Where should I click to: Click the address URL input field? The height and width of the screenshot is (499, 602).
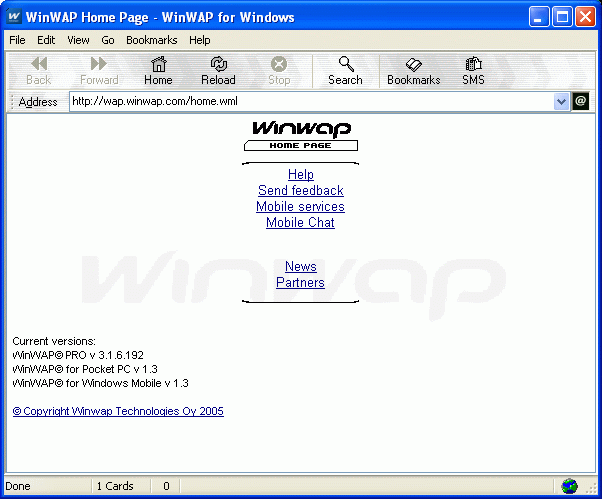click(312, 102)
